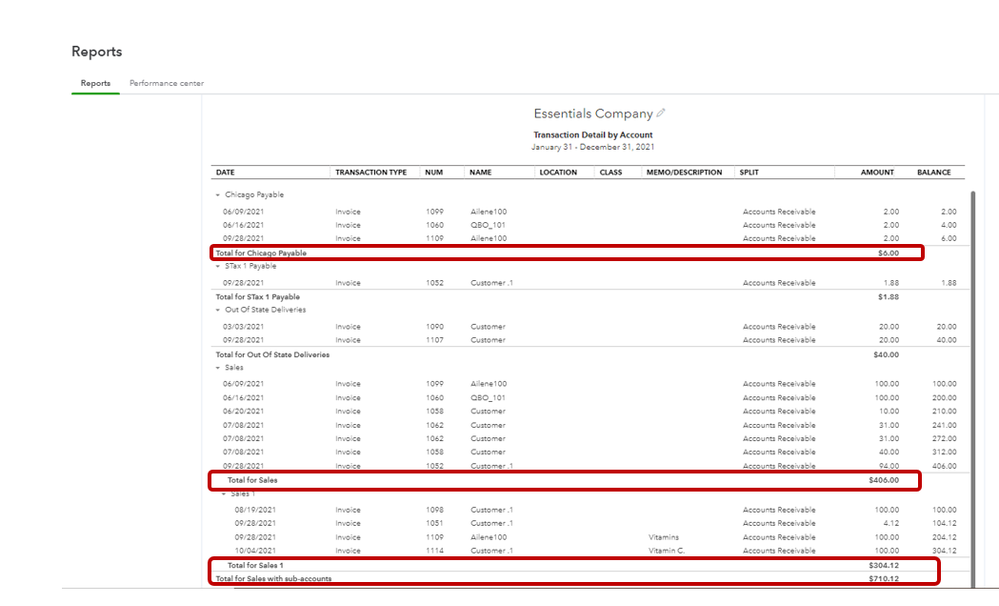The image size is (999, 606).
Task: Open invoice 1052 under STax 1 Payable
Action: pyautogui.click(x=589, y=283)
